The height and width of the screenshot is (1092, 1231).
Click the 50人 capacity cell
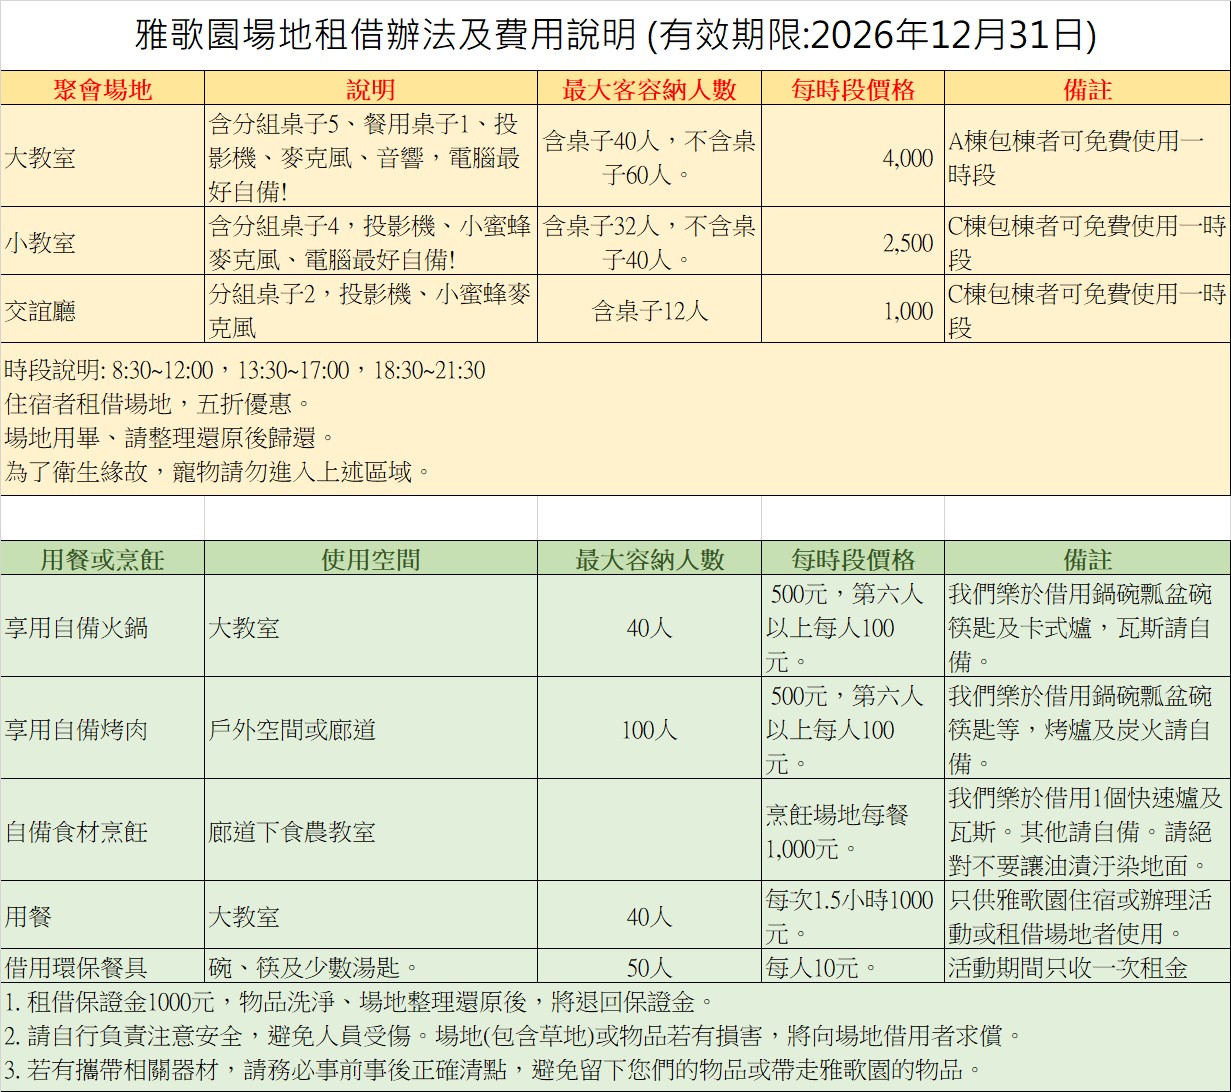tap(649, 966)
